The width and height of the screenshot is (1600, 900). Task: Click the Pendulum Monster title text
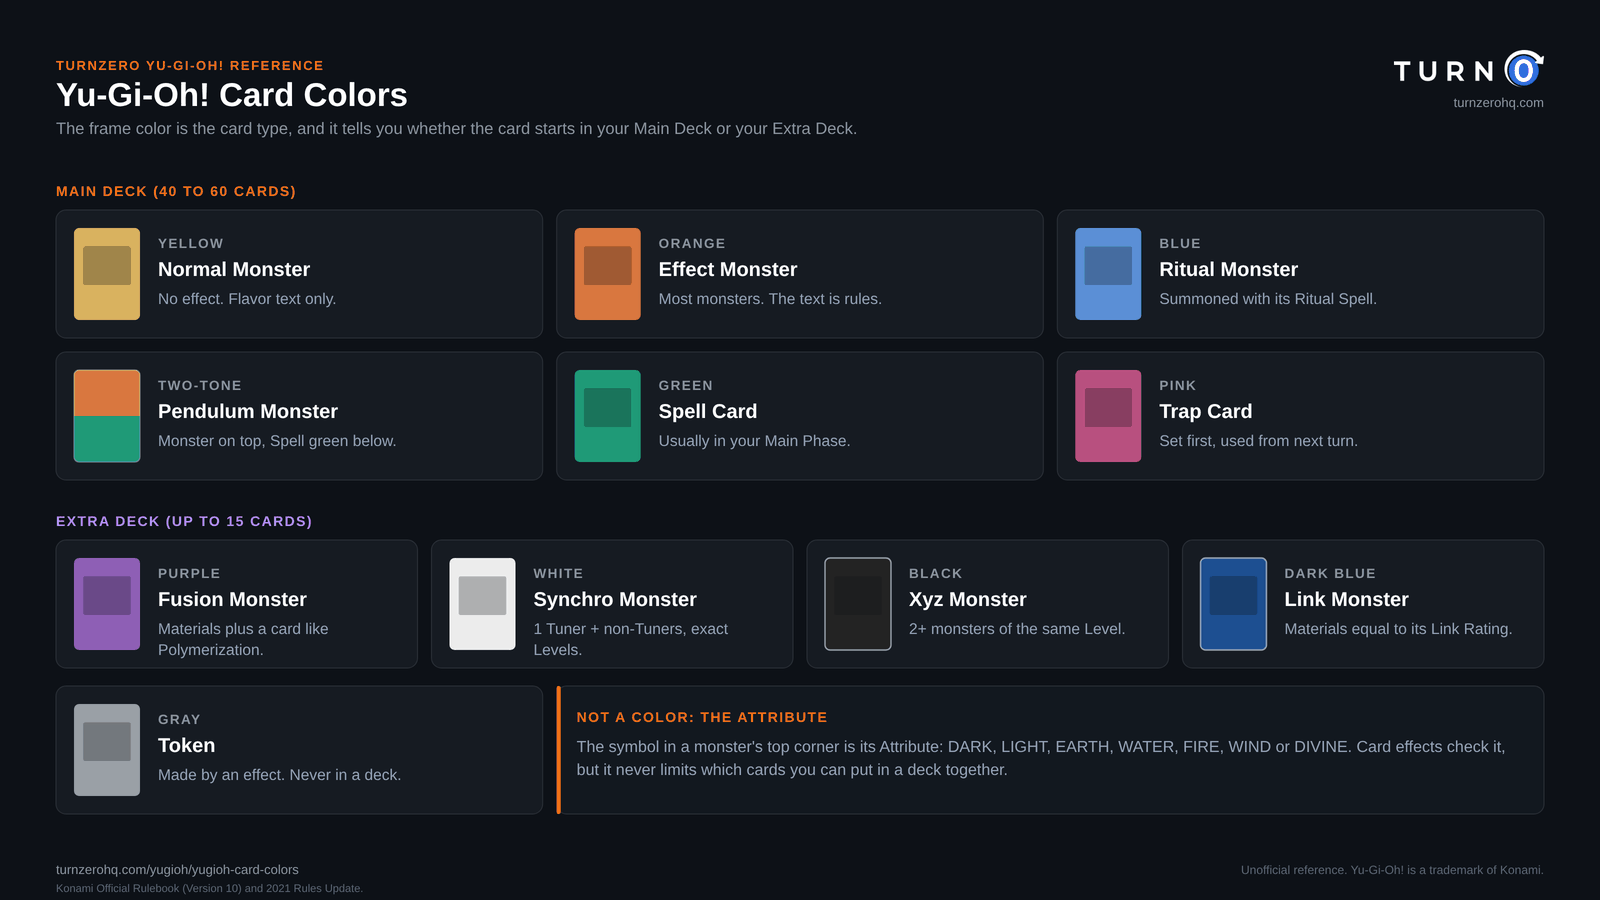click(x=248, y=411)
